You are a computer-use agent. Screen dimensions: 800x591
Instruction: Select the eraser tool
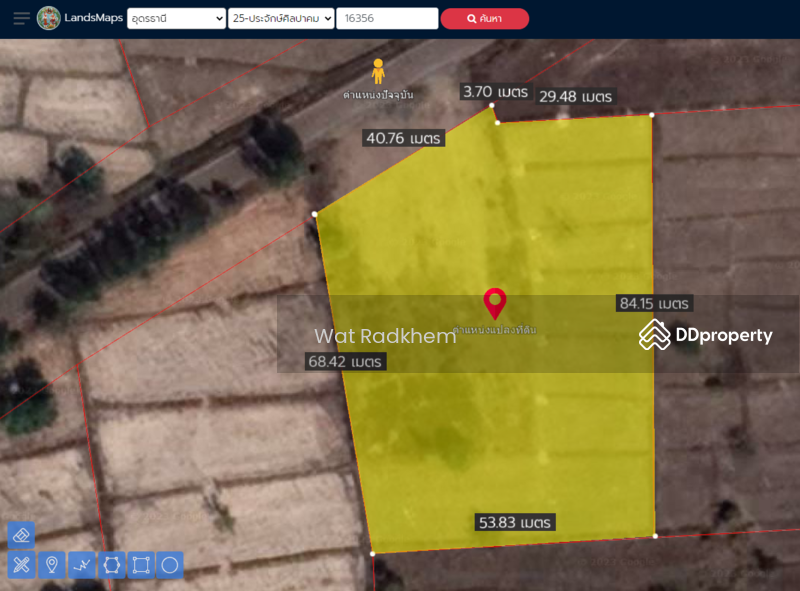pyautogui.click(x=21, y=535)
